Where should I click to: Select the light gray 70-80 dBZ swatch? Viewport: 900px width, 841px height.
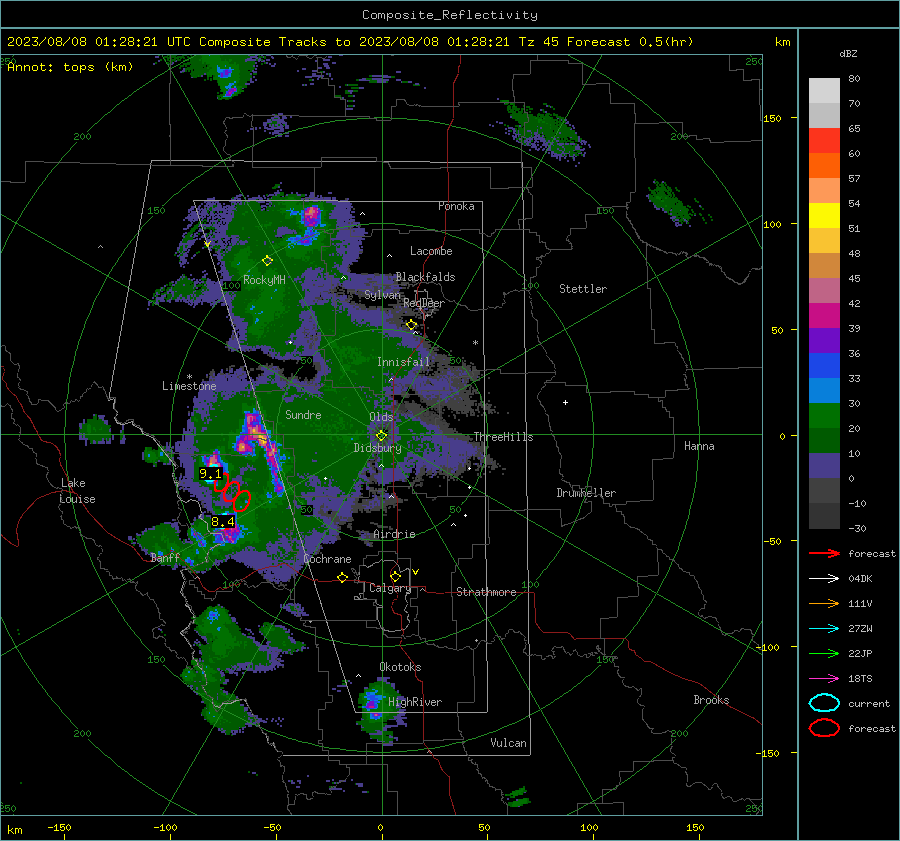tap(824, 91)
